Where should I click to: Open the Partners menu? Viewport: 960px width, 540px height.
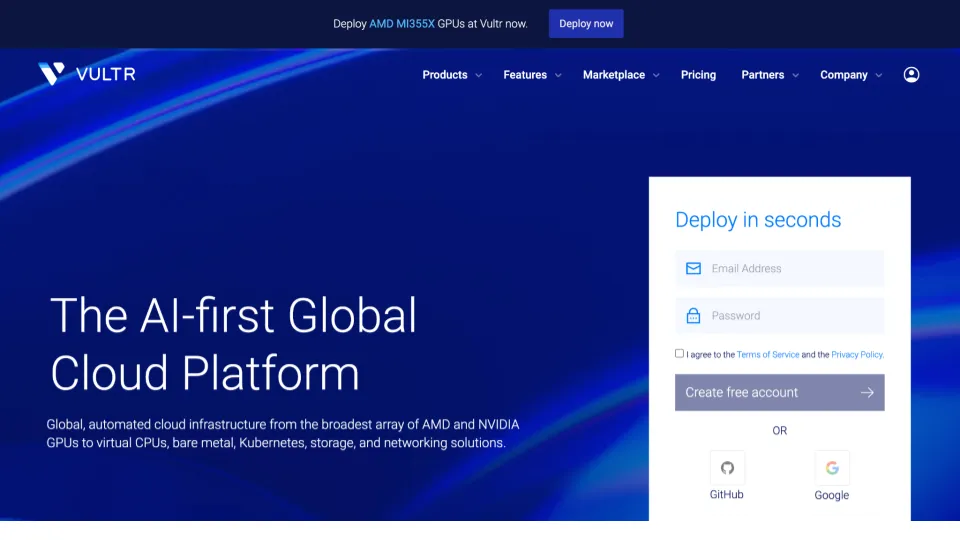tap(769, 75)
